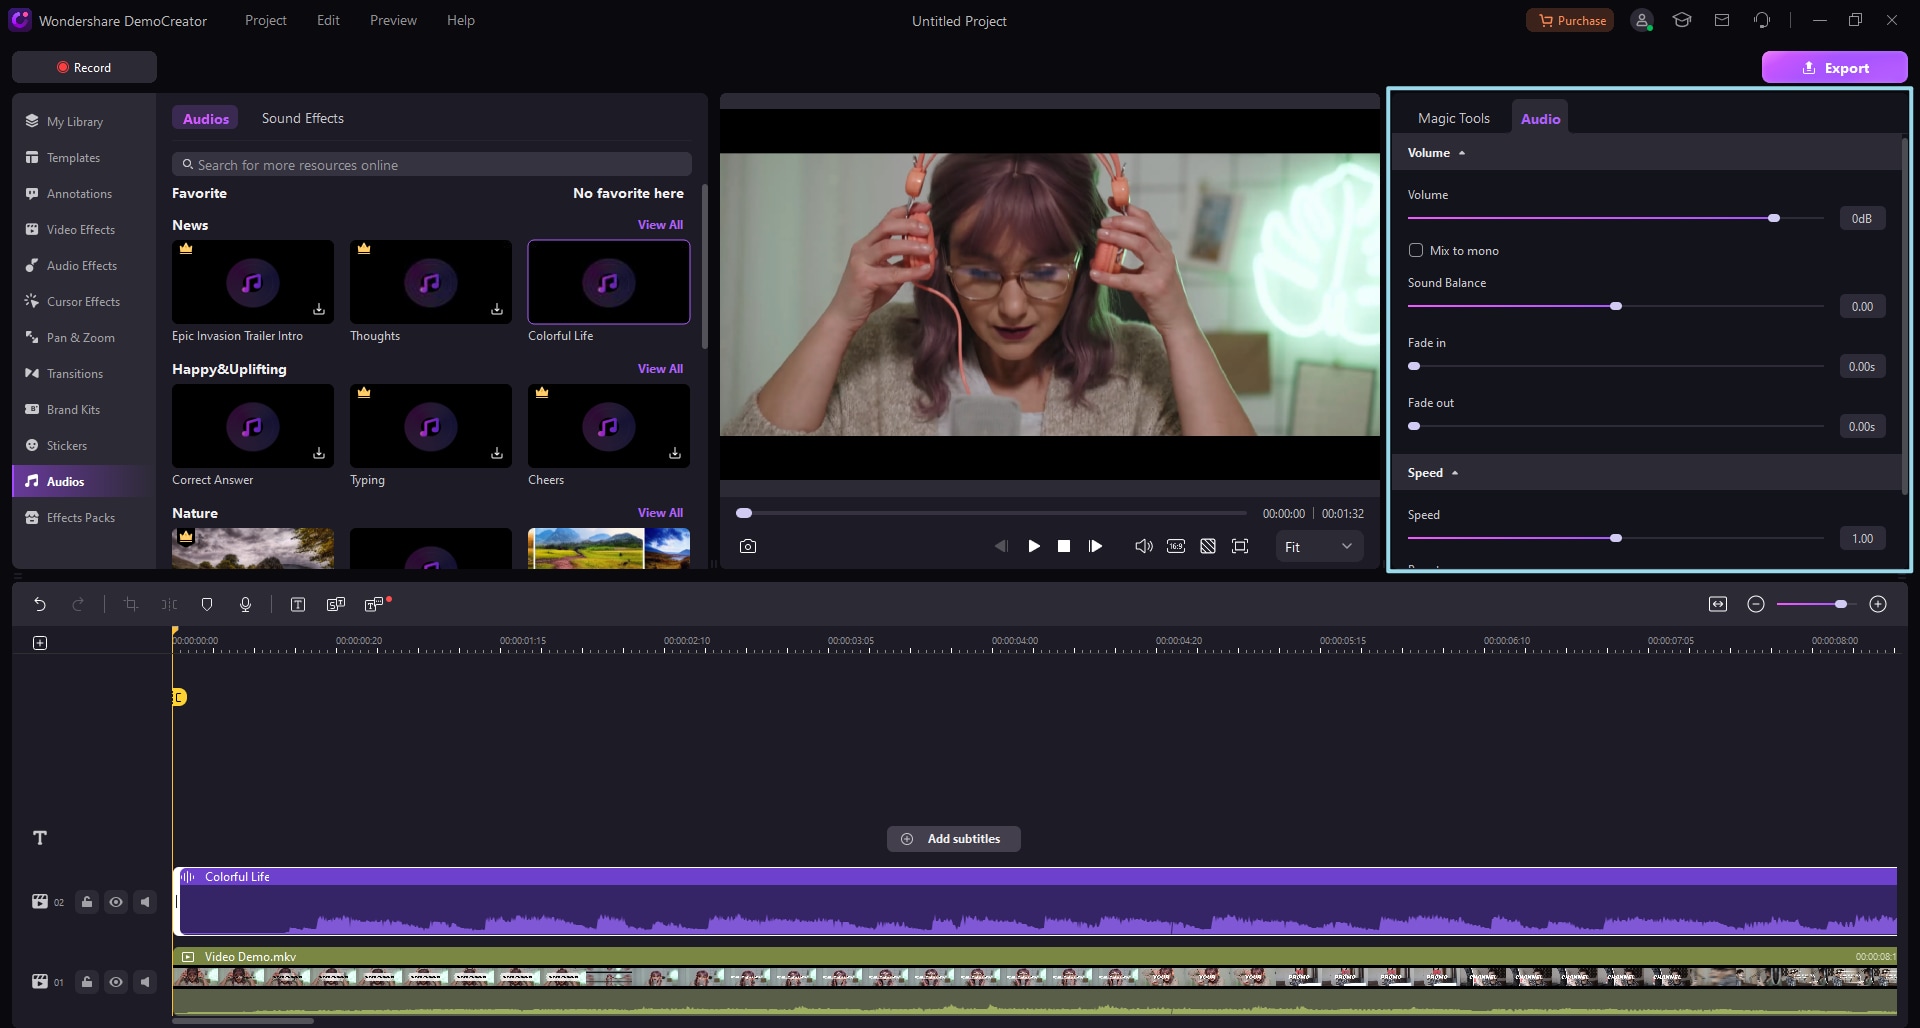Hide track 02 with the eye icon
The width and height of the screenshot is (1920, 1028).
(116, 902)
